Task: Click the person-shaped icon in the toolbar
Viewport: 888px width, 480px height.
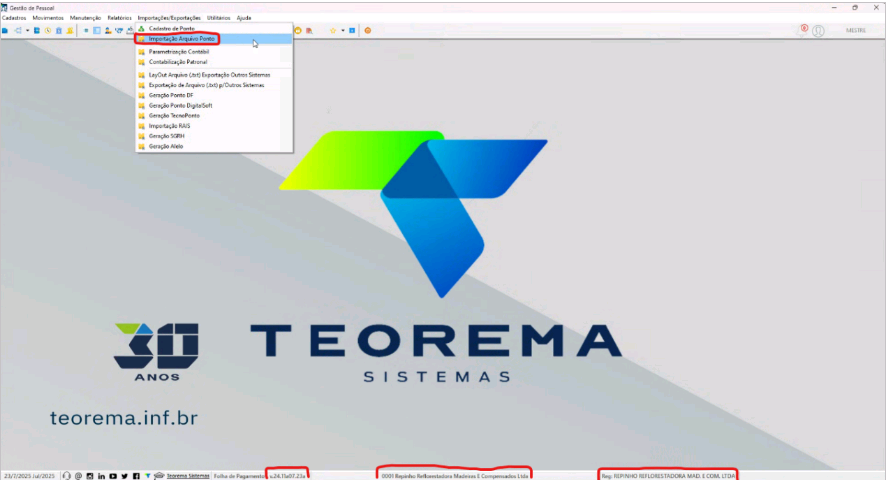Action: pos(108,31)
